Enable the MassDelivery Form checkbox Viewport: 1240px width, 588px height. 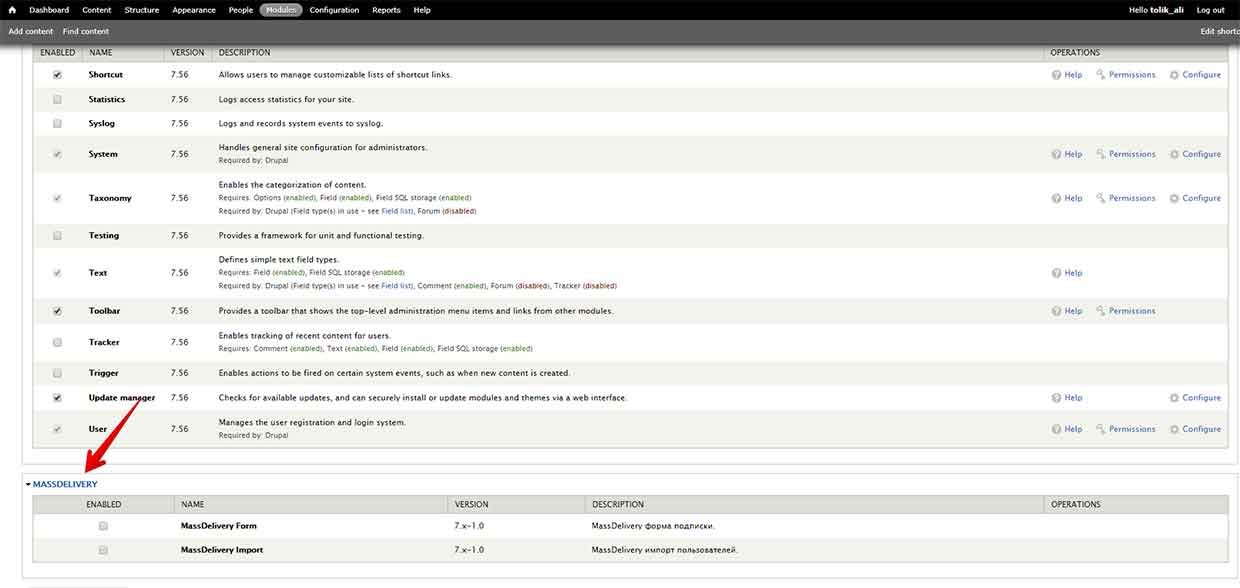(103, 526)
